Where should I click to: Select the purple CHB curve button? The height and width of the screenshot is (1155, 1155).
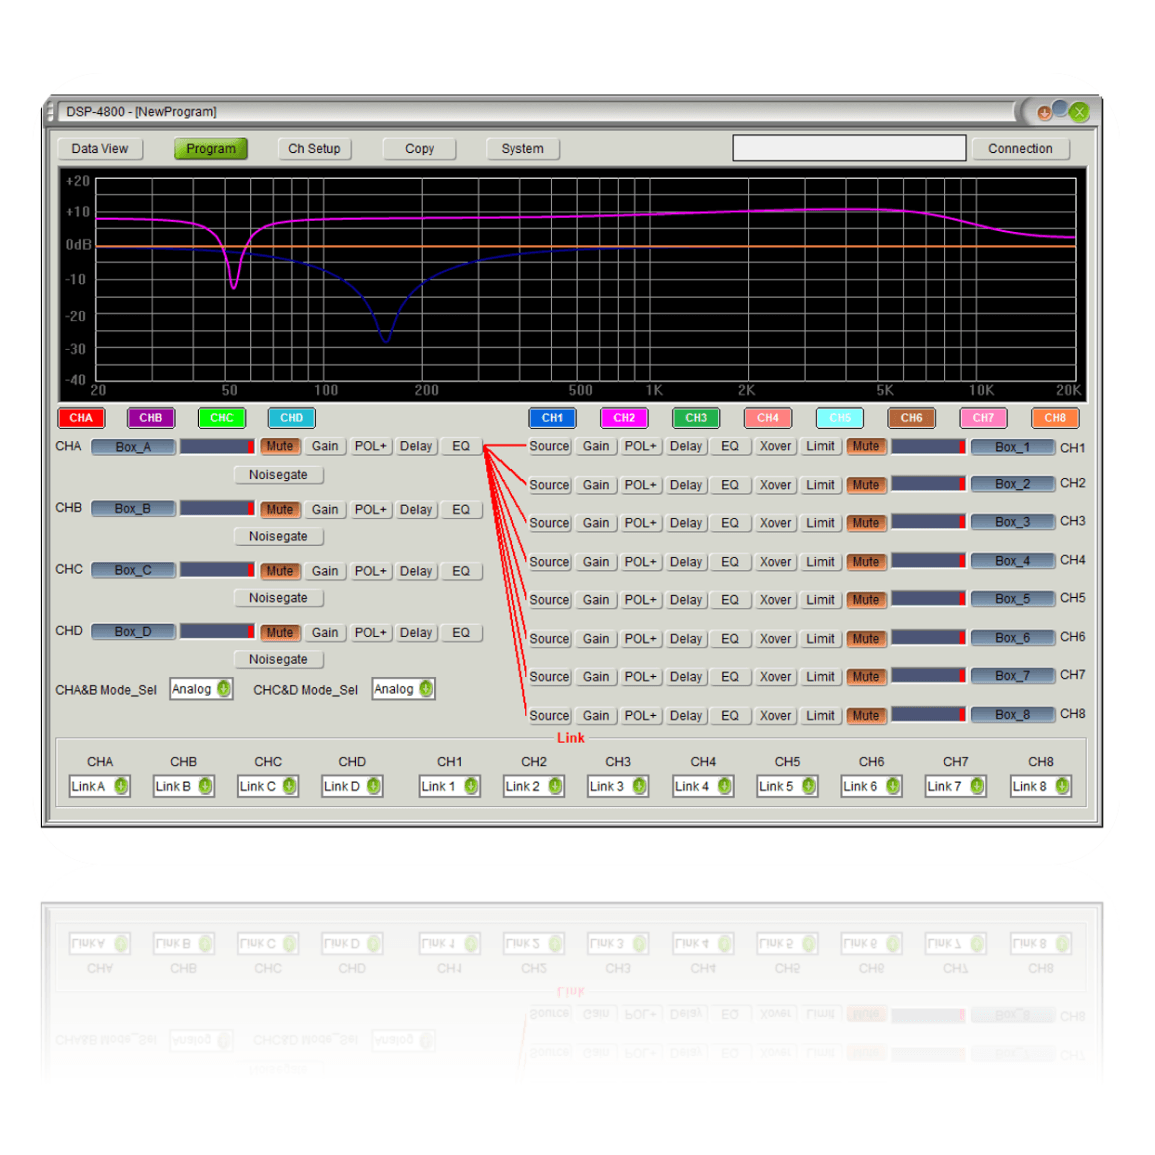pos(151,418)
